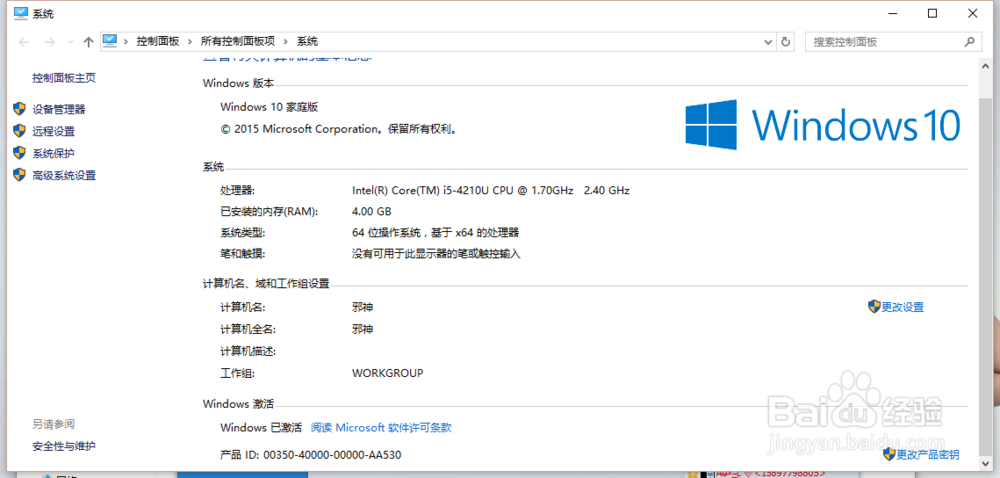Viewport: 1000px width, 478px height.
Task: Go forward with the forward arrow
Action: [49, 42]
